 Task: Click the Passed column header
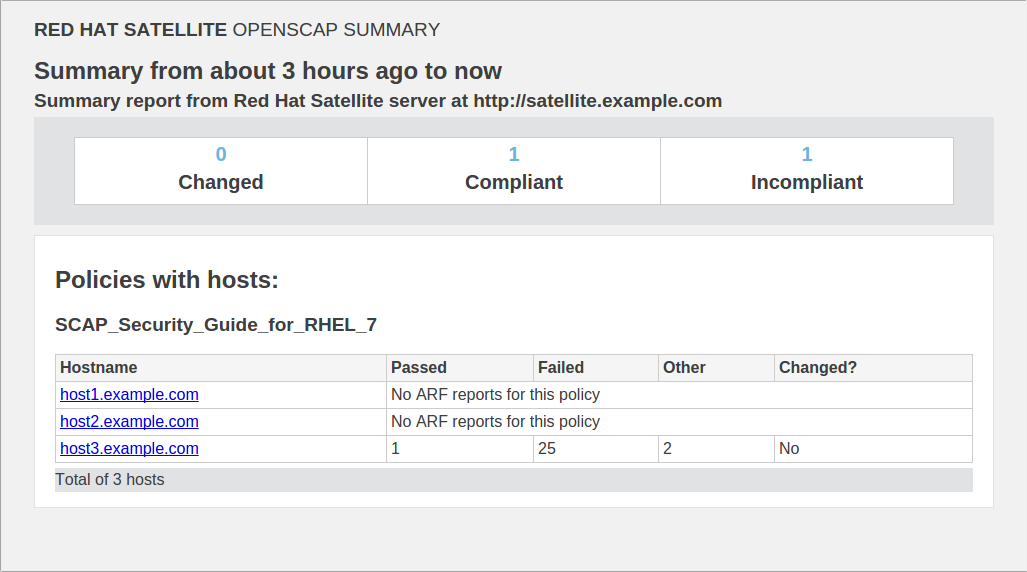(419, 368)
